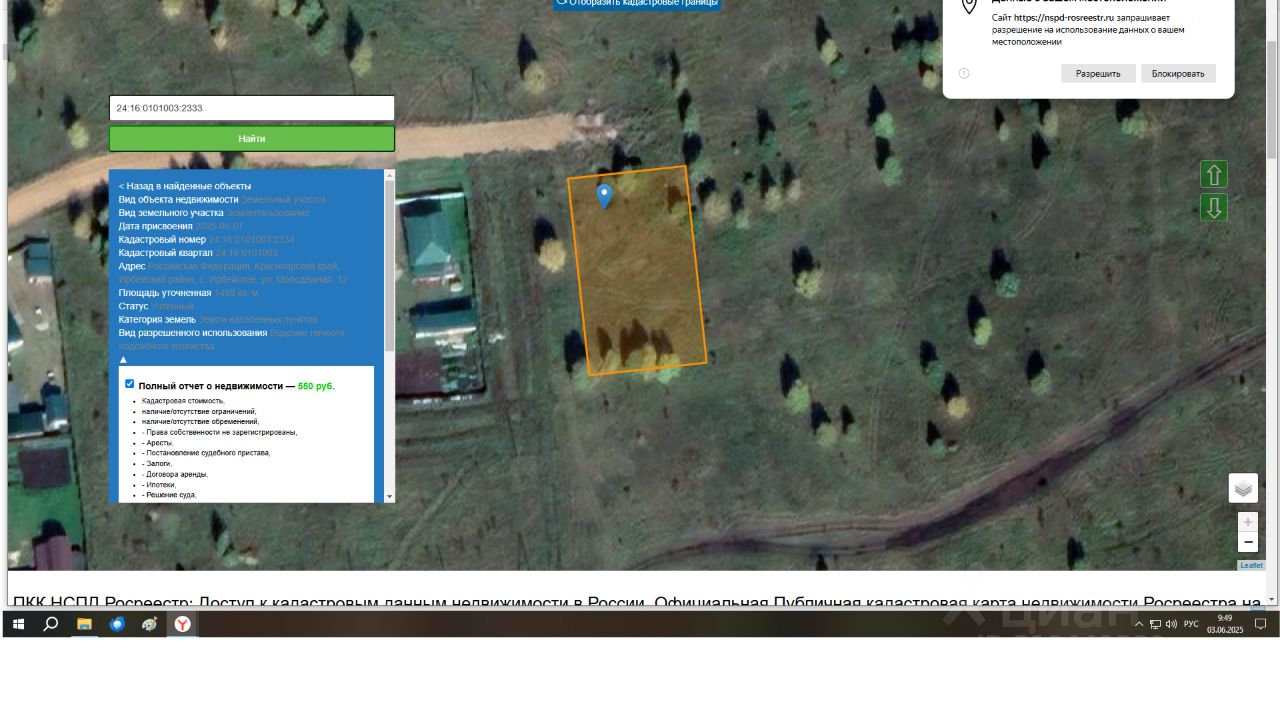1280x720 pixels.
Task: Open the notification center icon
Action: [1261, 624]
